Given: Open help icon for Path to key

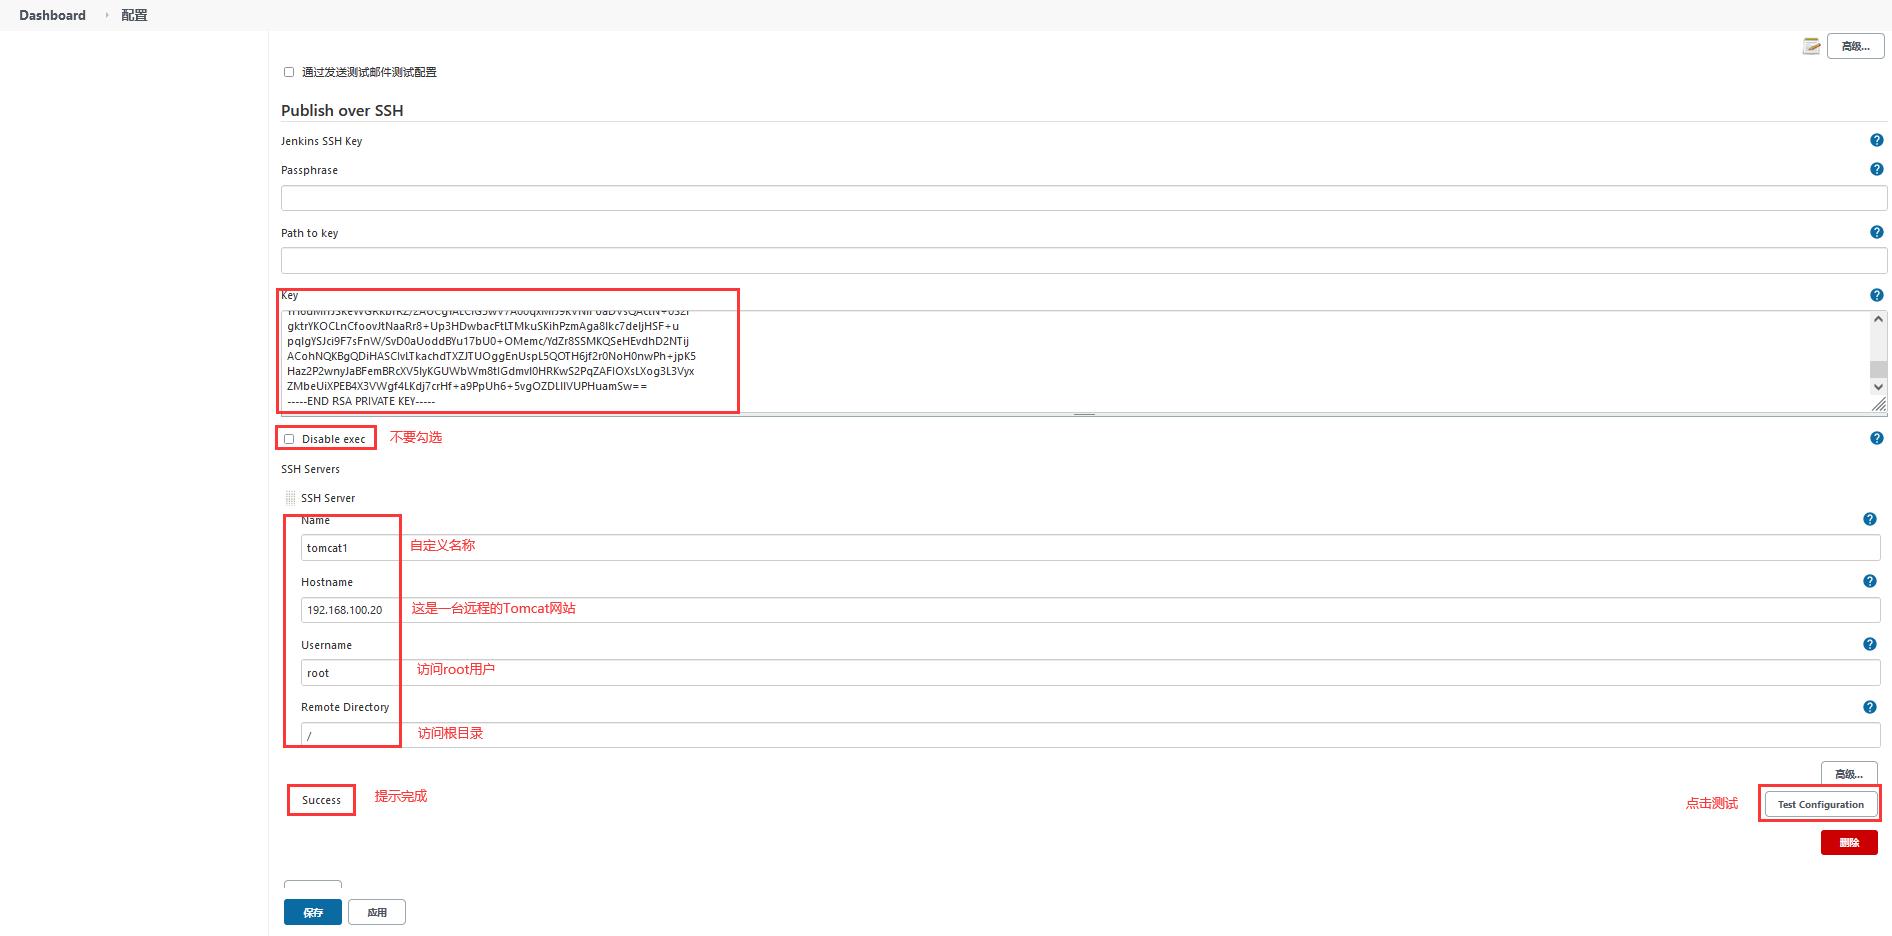Looking at the screenshot, I should point(1876,232).
